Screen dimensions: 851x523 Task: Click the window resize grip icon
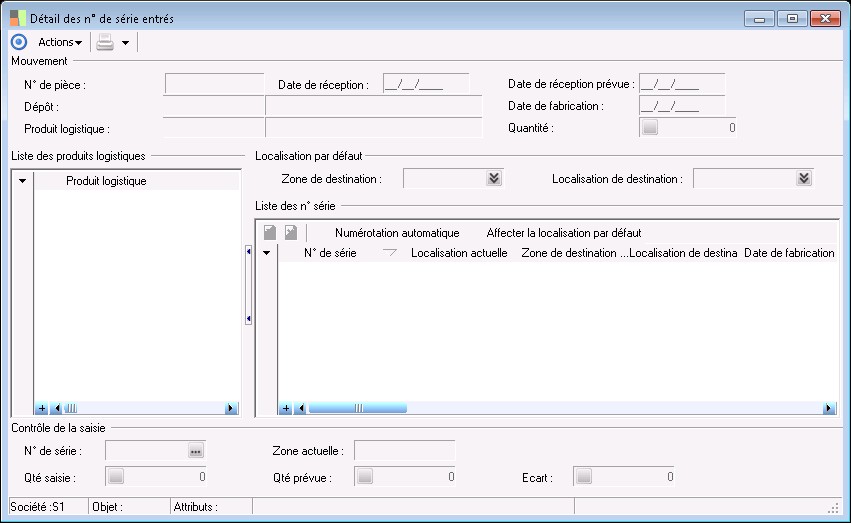pos(834,508)
